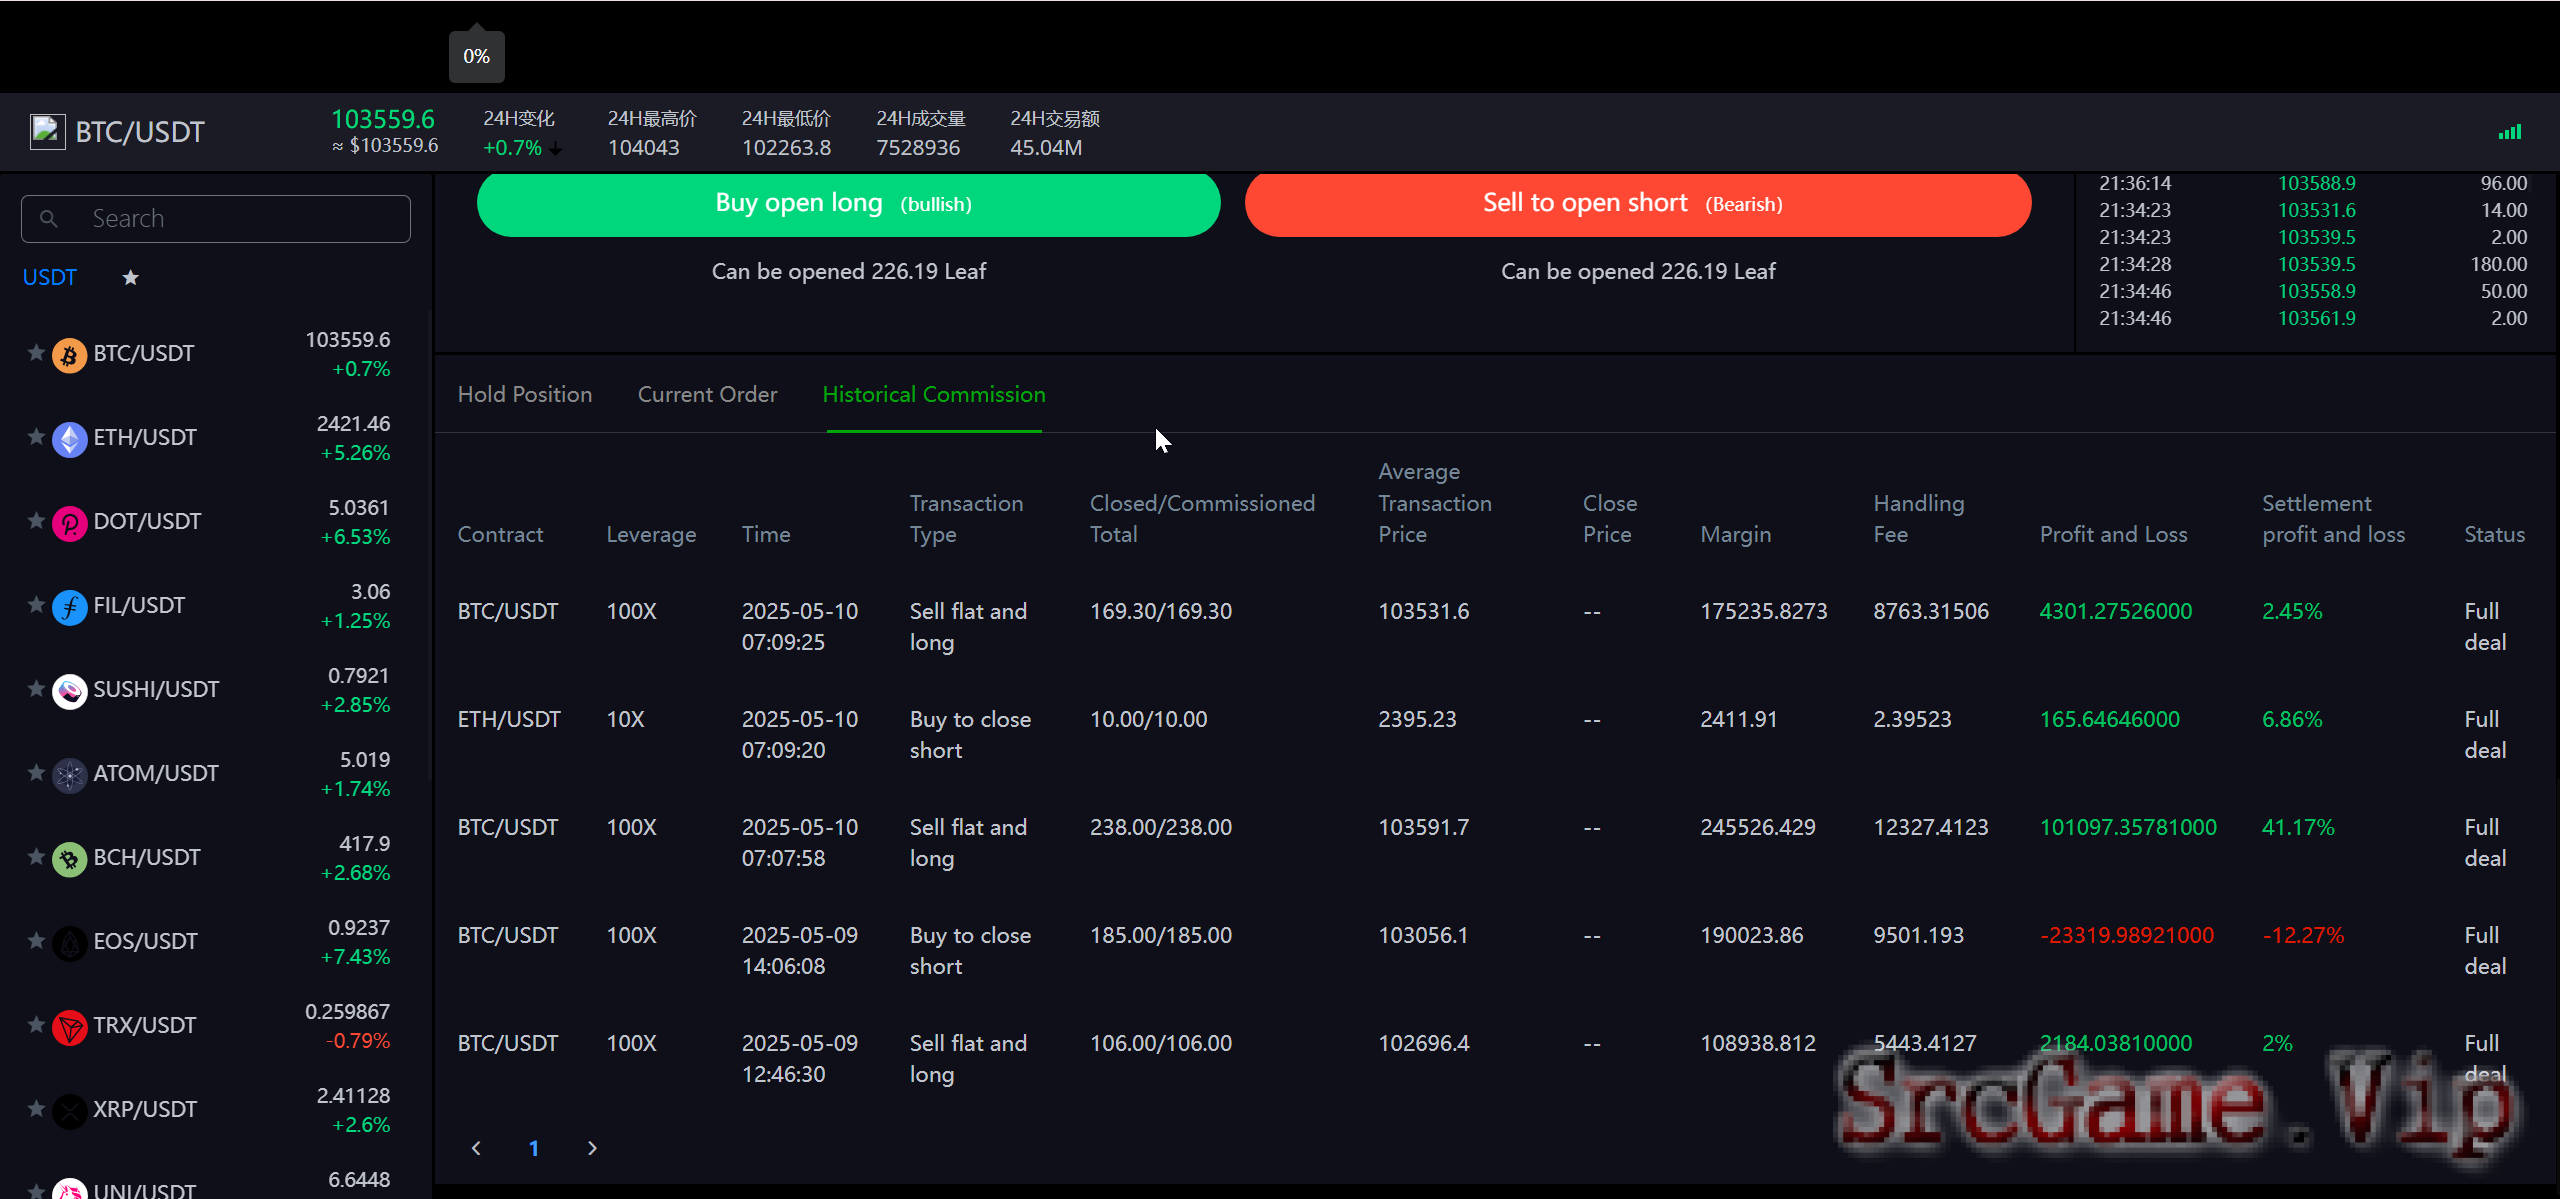2560x1199 pixels.
Task: Click trade price 103561.9 in recent trades
Action: [2317, 318]
